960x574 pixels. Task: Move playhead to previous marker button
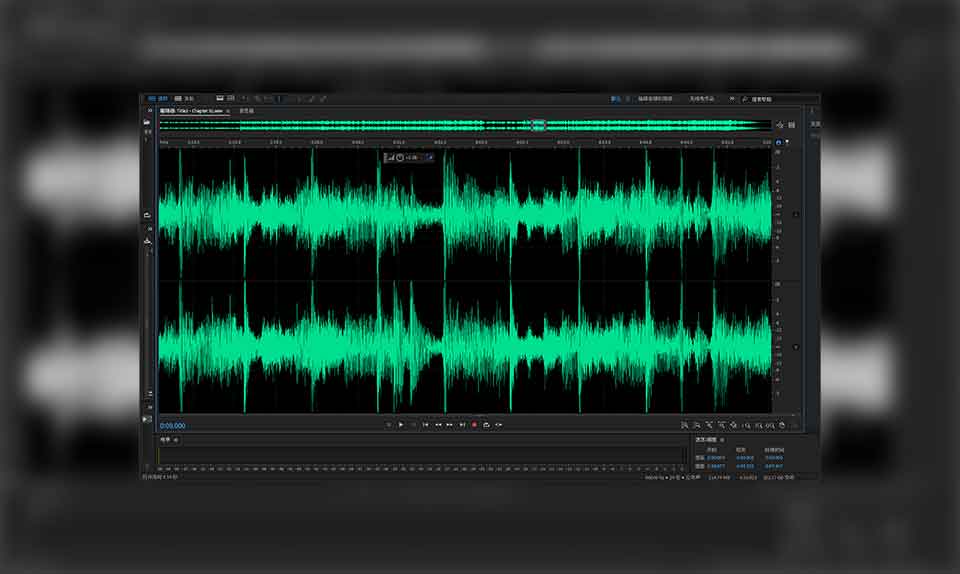click(x=426, y=425)
